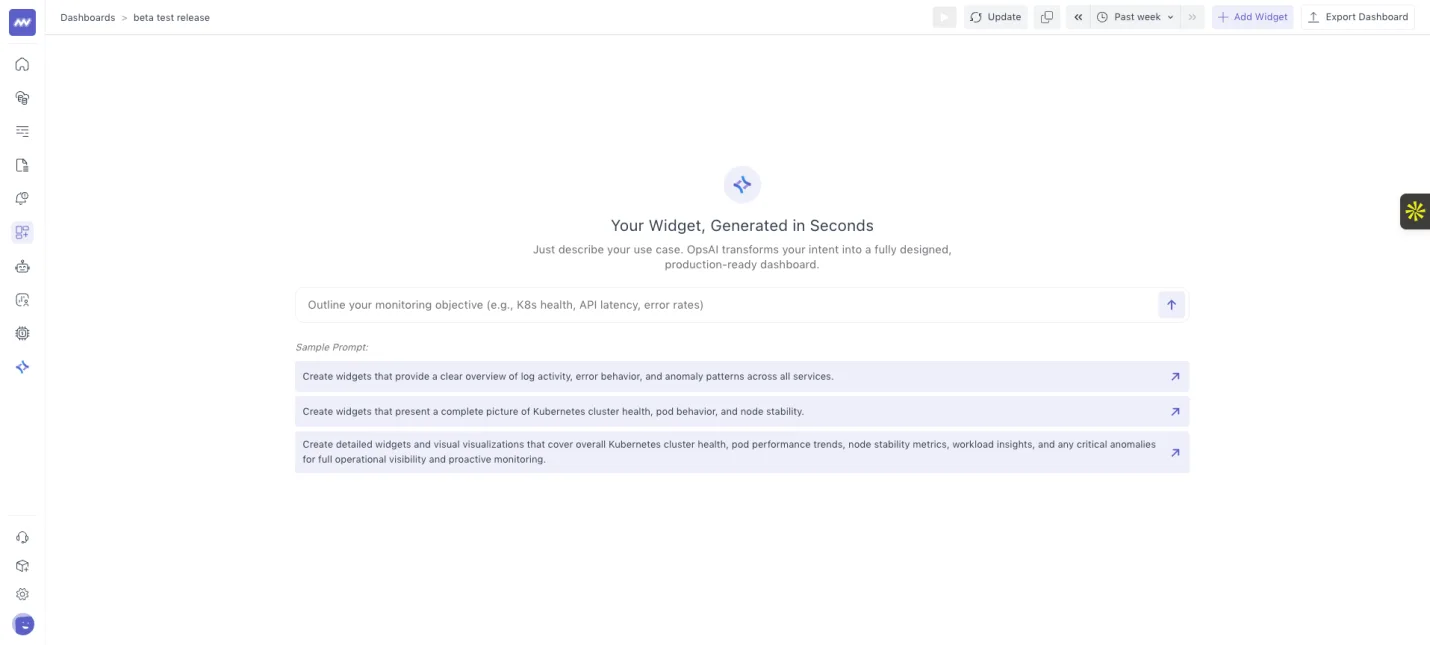Open the package box icon in the sidebar
1430x645 pixels.
[x=22, y=566]
